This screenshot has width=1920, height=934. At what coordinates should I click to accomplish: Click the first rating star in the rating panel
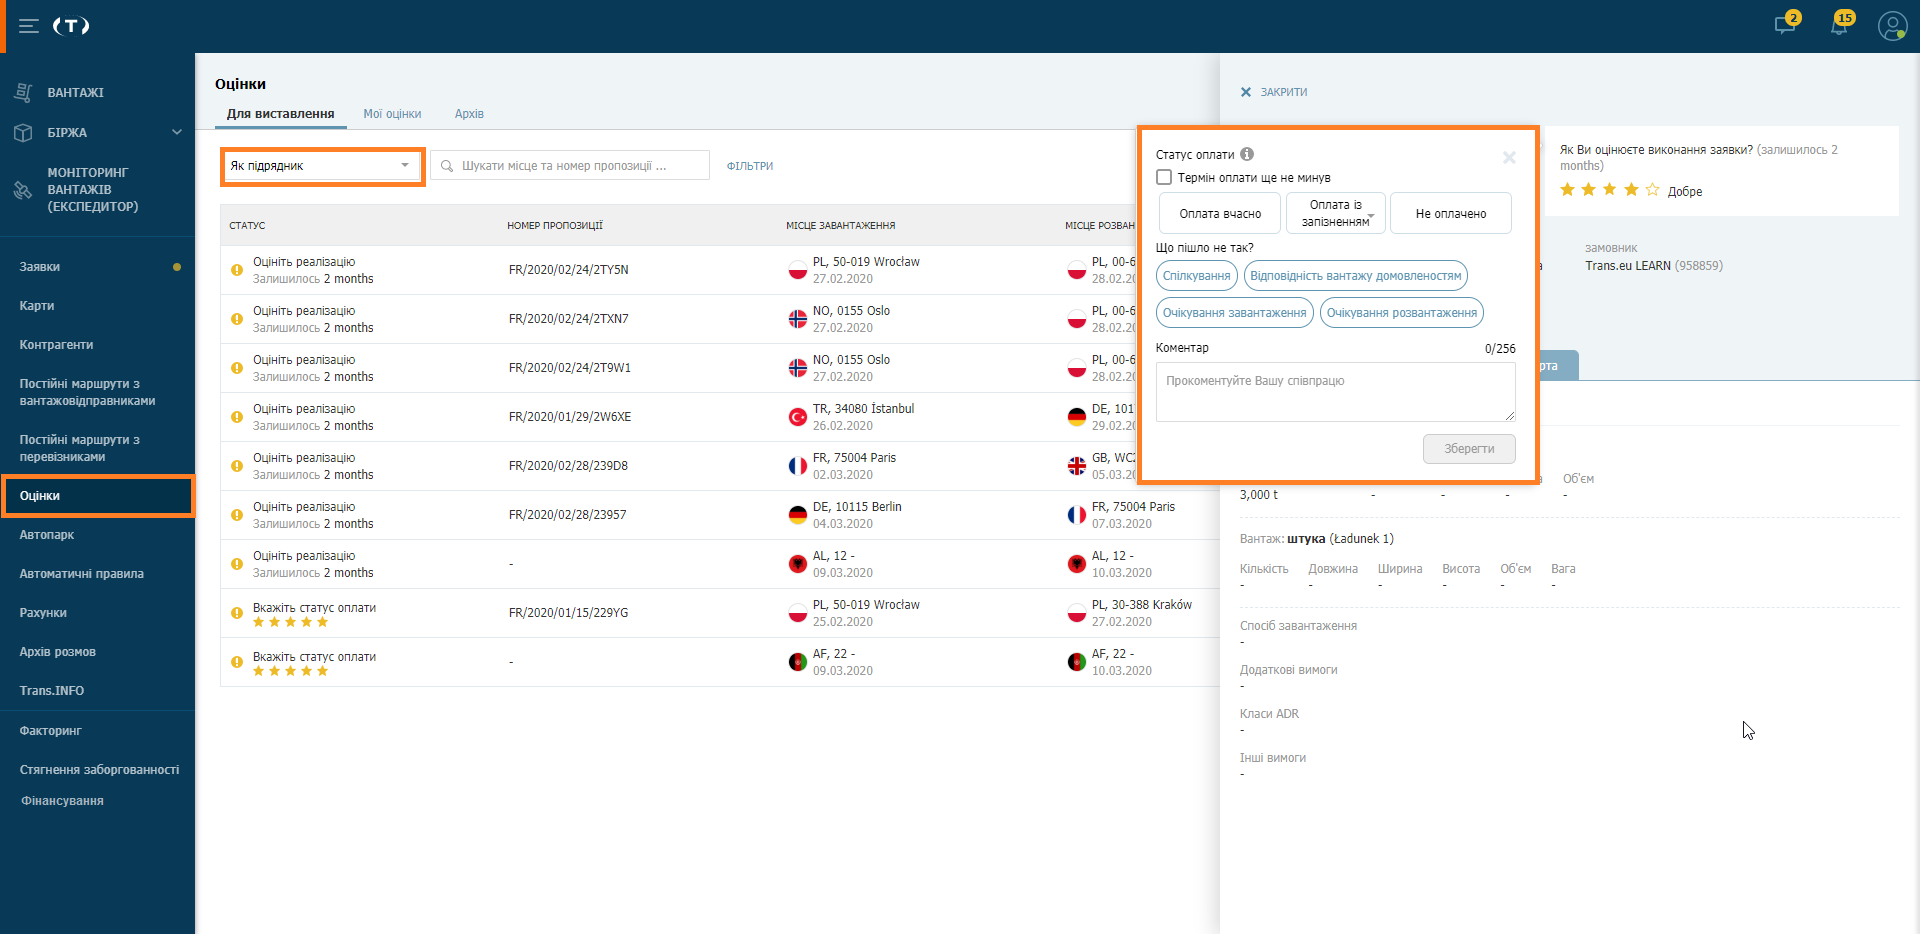pyautogui.click(x=1567, y=190)
